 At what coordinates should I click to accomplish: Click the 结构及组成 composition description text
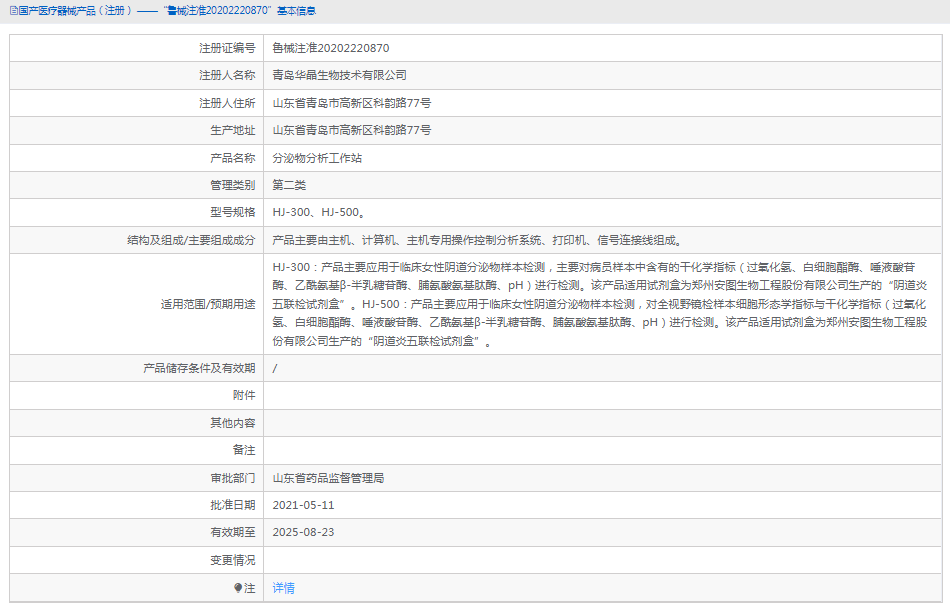(x=477, y=240)
